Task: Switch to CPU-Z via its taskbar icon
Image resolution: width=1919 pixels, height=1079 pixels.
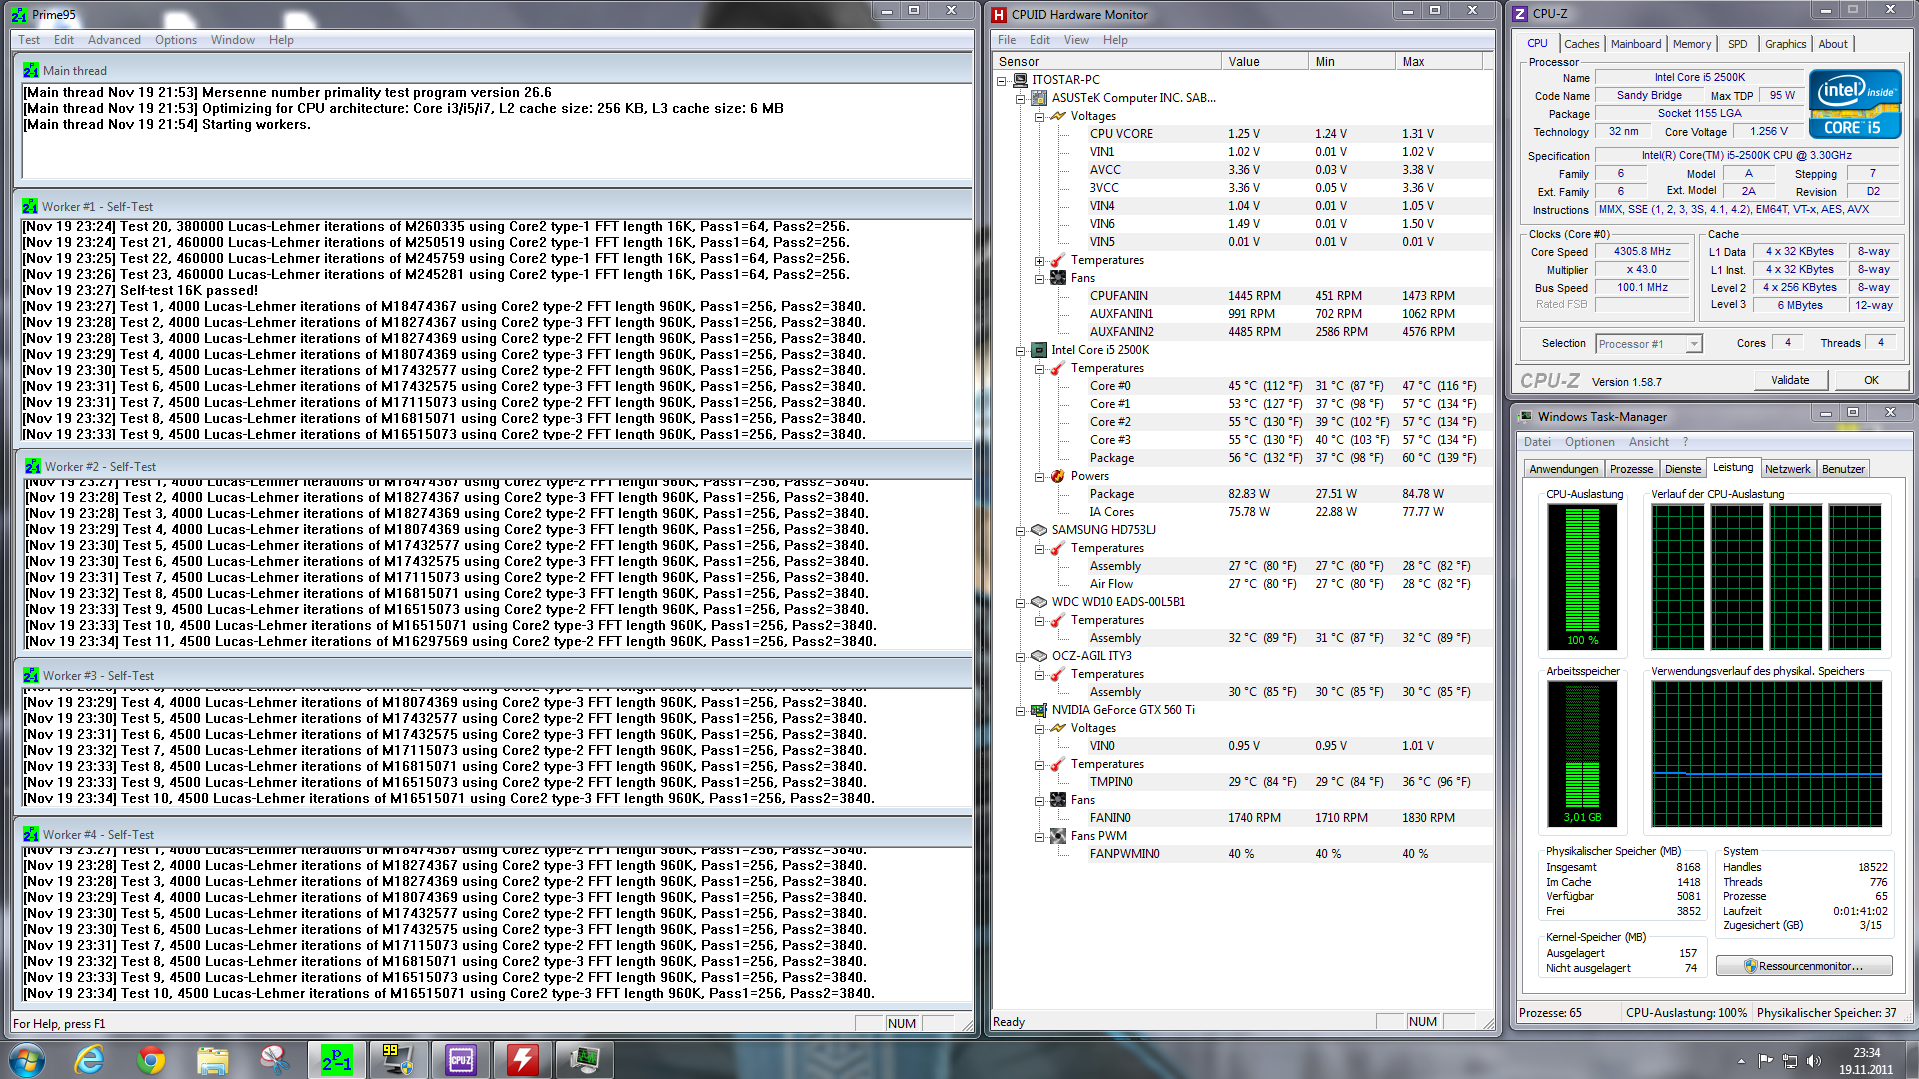Action: coord(460,1059)
